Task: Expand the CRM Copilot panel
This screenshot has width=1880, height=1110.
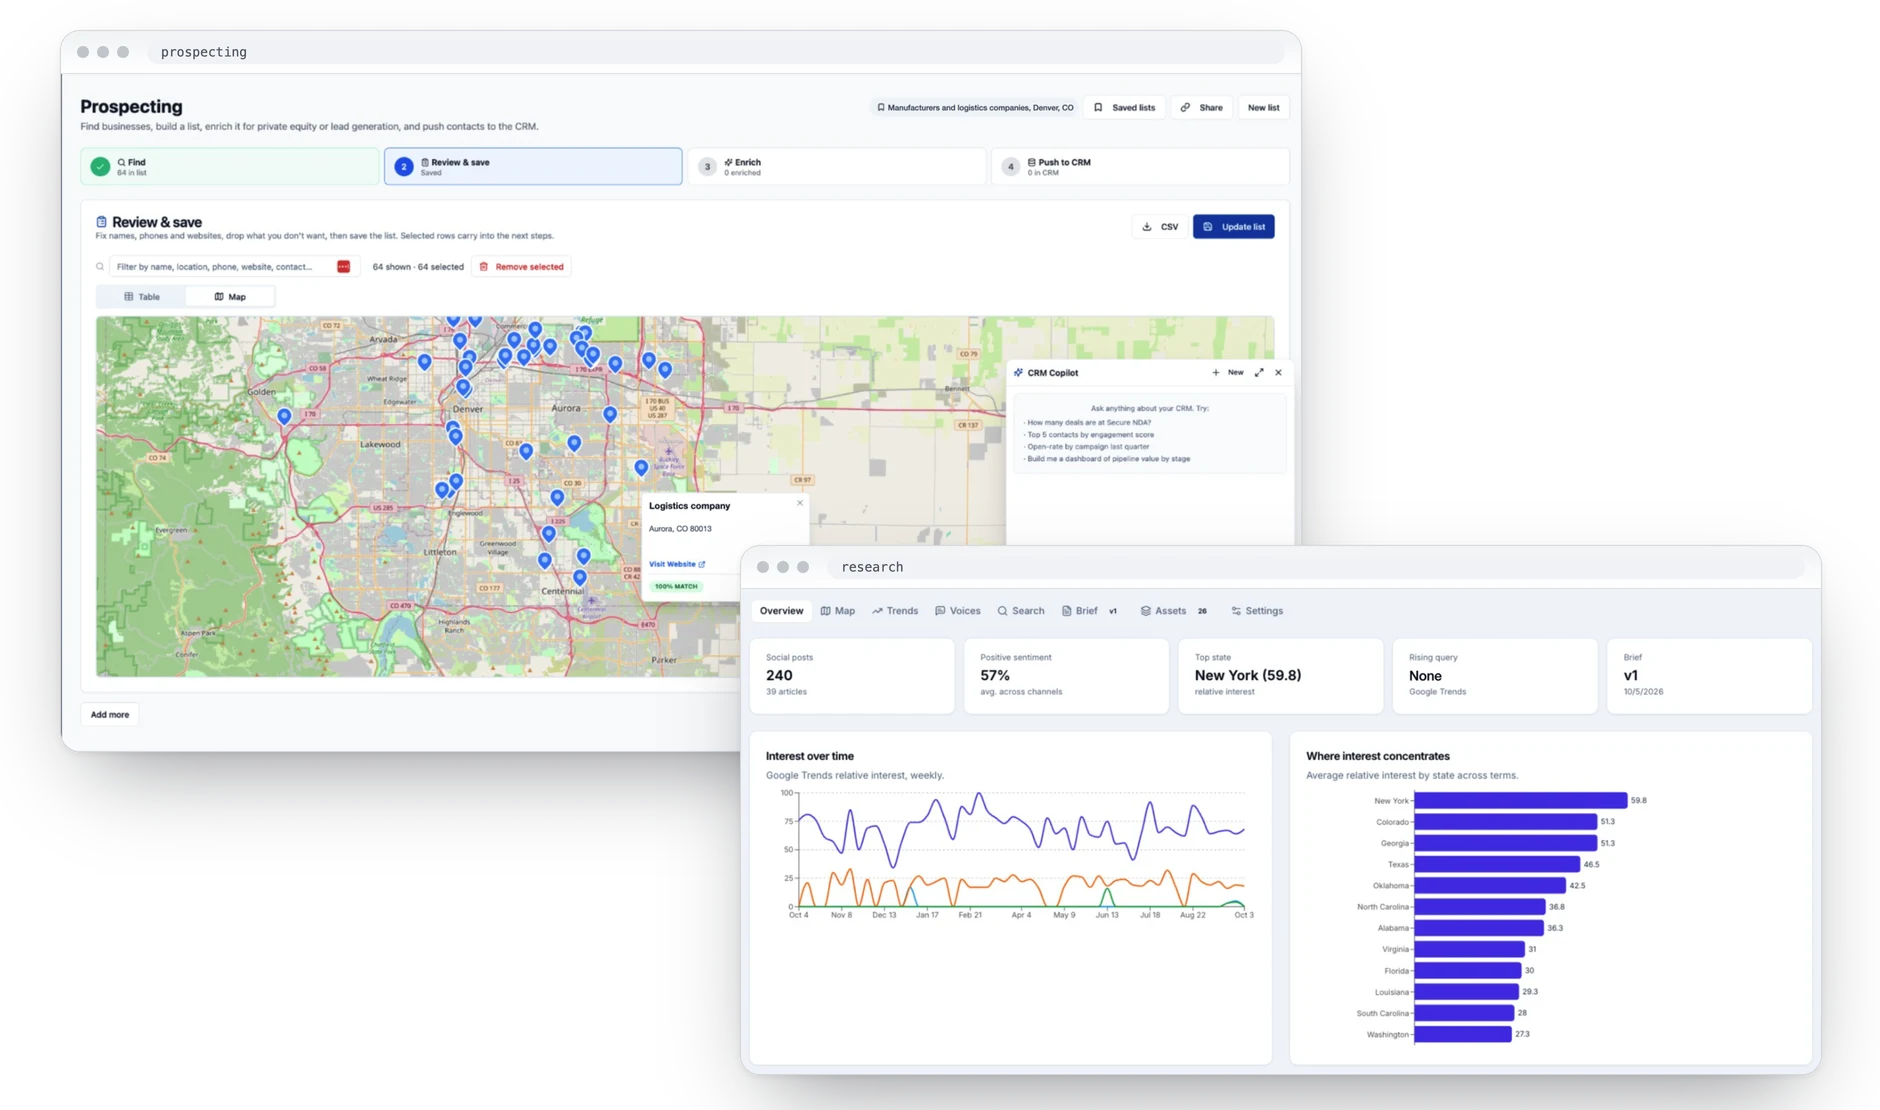Action: pyautogui.click(x=1259, y=372)
